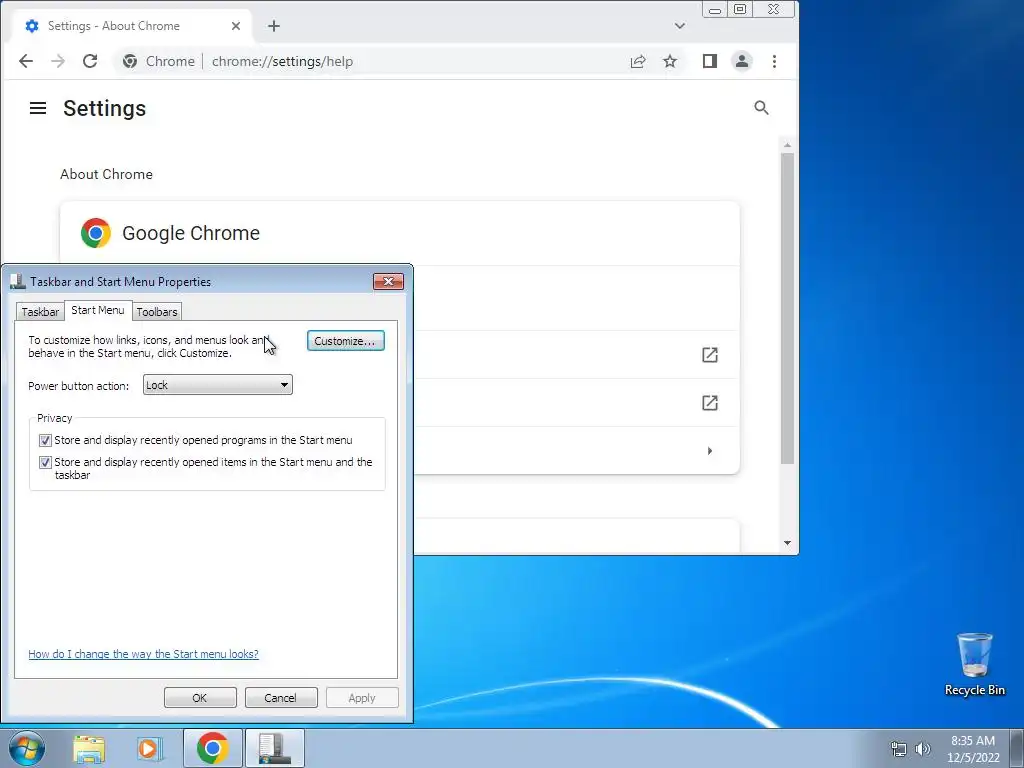Expand the row with right arrow chevron
The image size is (1024, 768).
pyautogui.click(x=710, y=451)
